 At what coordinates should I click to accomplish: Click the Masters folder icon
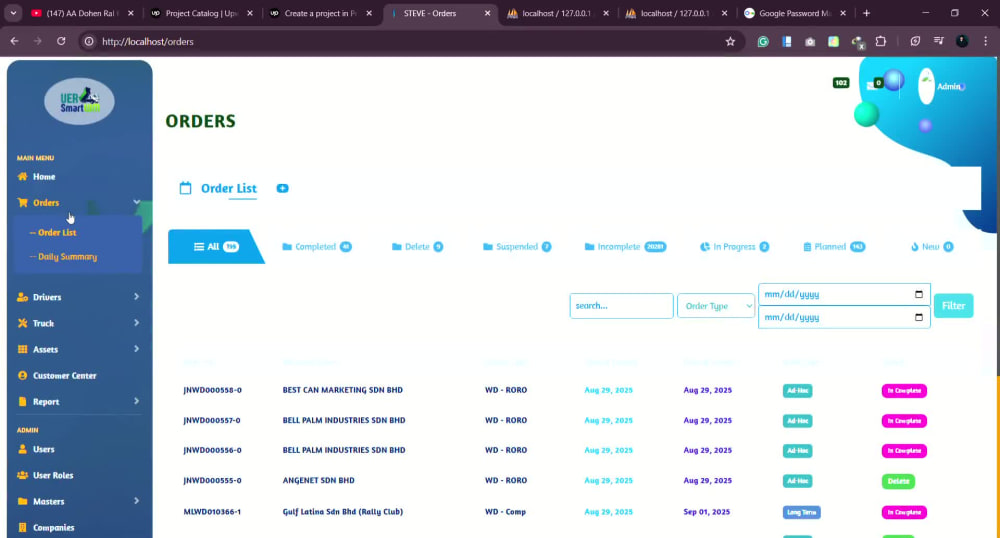point(22,502)
